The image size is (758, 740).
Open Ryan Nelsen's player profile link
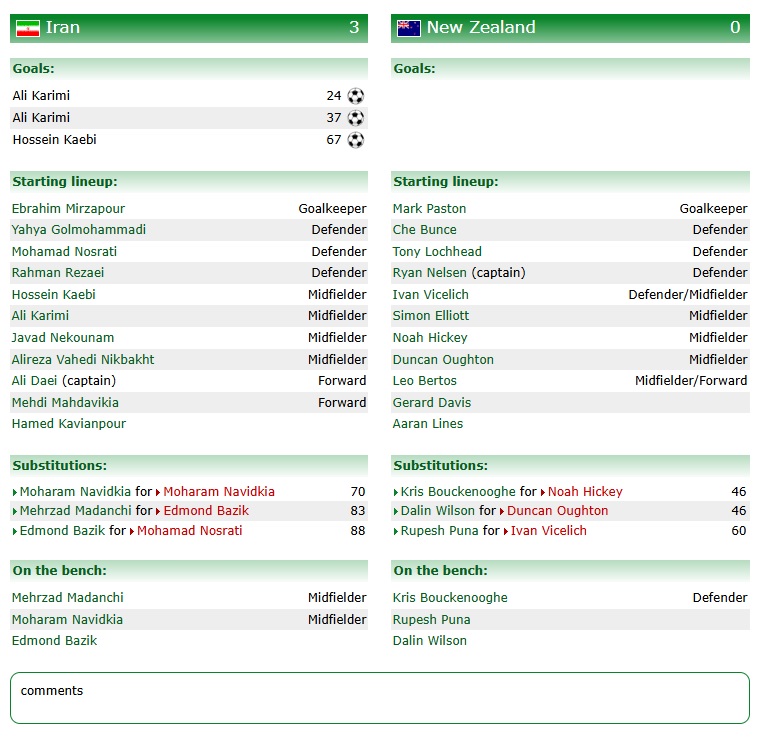coord(429,273)
